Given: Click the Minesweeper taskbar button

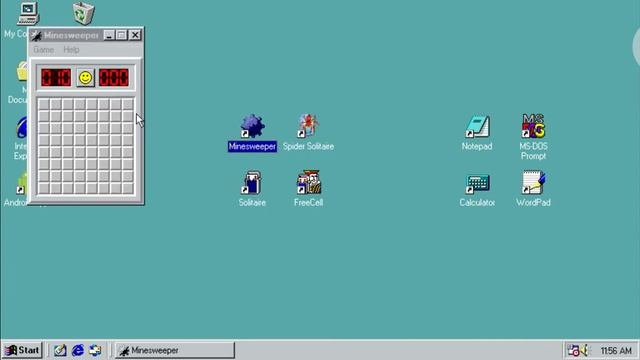Looking at the screenshot, I should pyautogui.click(x=175, y=350).
